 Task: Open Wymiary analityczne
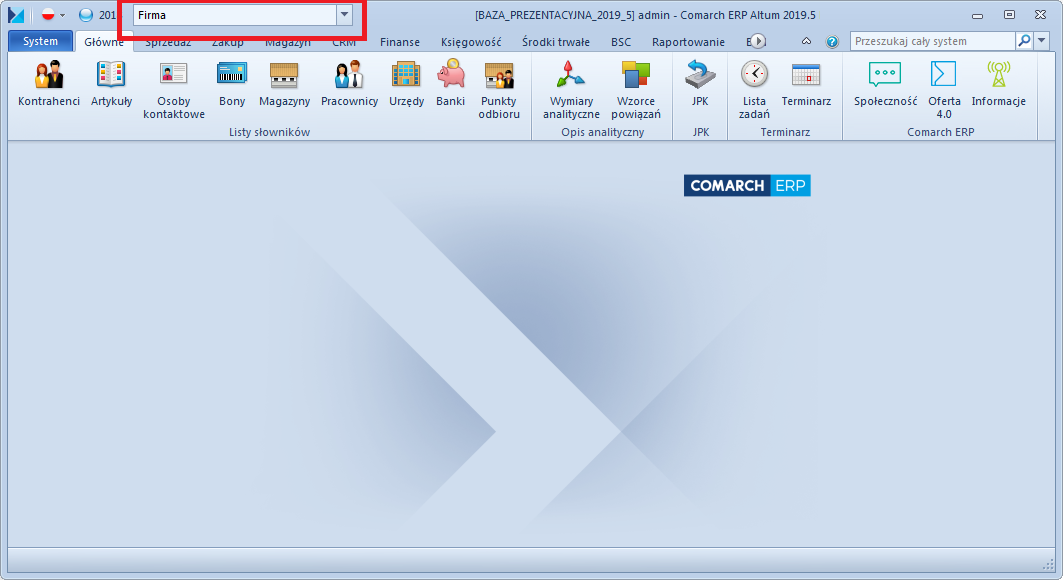click(x=571, y=89)
